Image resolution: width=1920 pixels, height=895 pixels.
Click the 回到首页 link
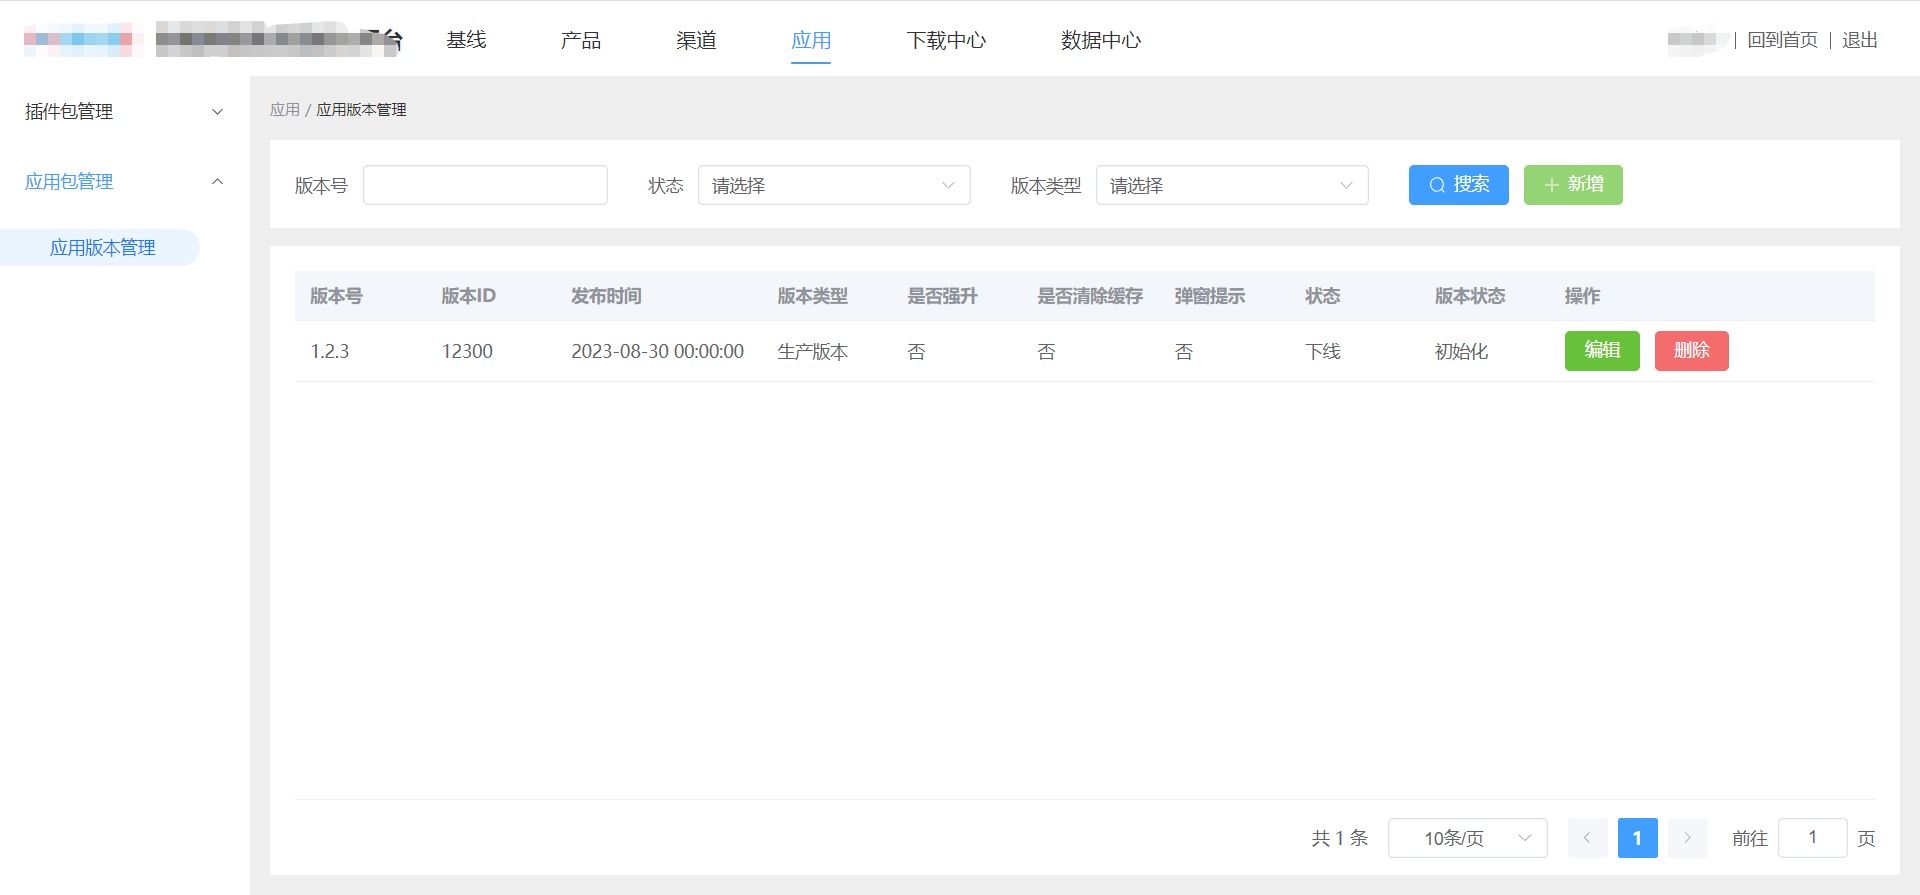tap(1782, 40)
